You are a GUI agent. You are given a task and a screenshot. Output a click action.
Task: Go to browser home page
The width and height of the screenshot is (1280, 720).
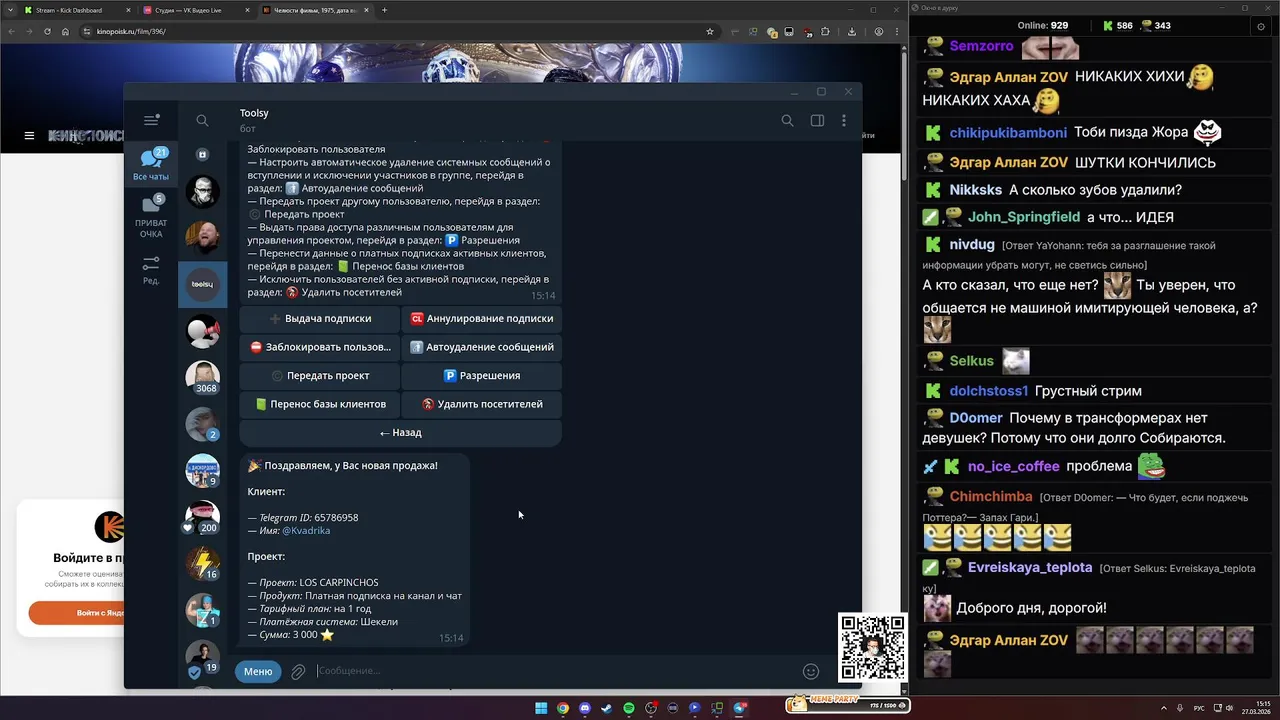pos(65,31)
